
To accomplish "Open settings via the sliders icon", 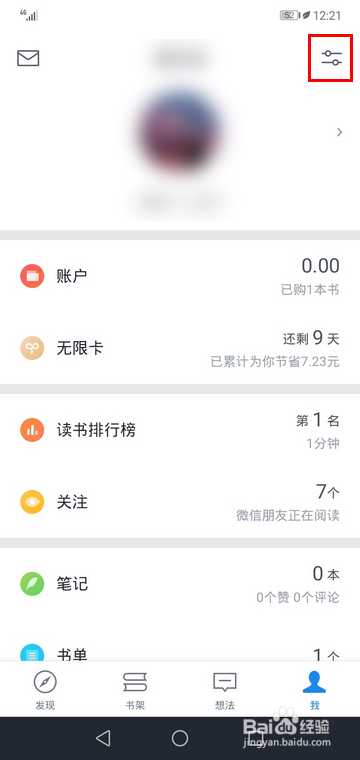I will pyautogui.click(x=331, y=58).
